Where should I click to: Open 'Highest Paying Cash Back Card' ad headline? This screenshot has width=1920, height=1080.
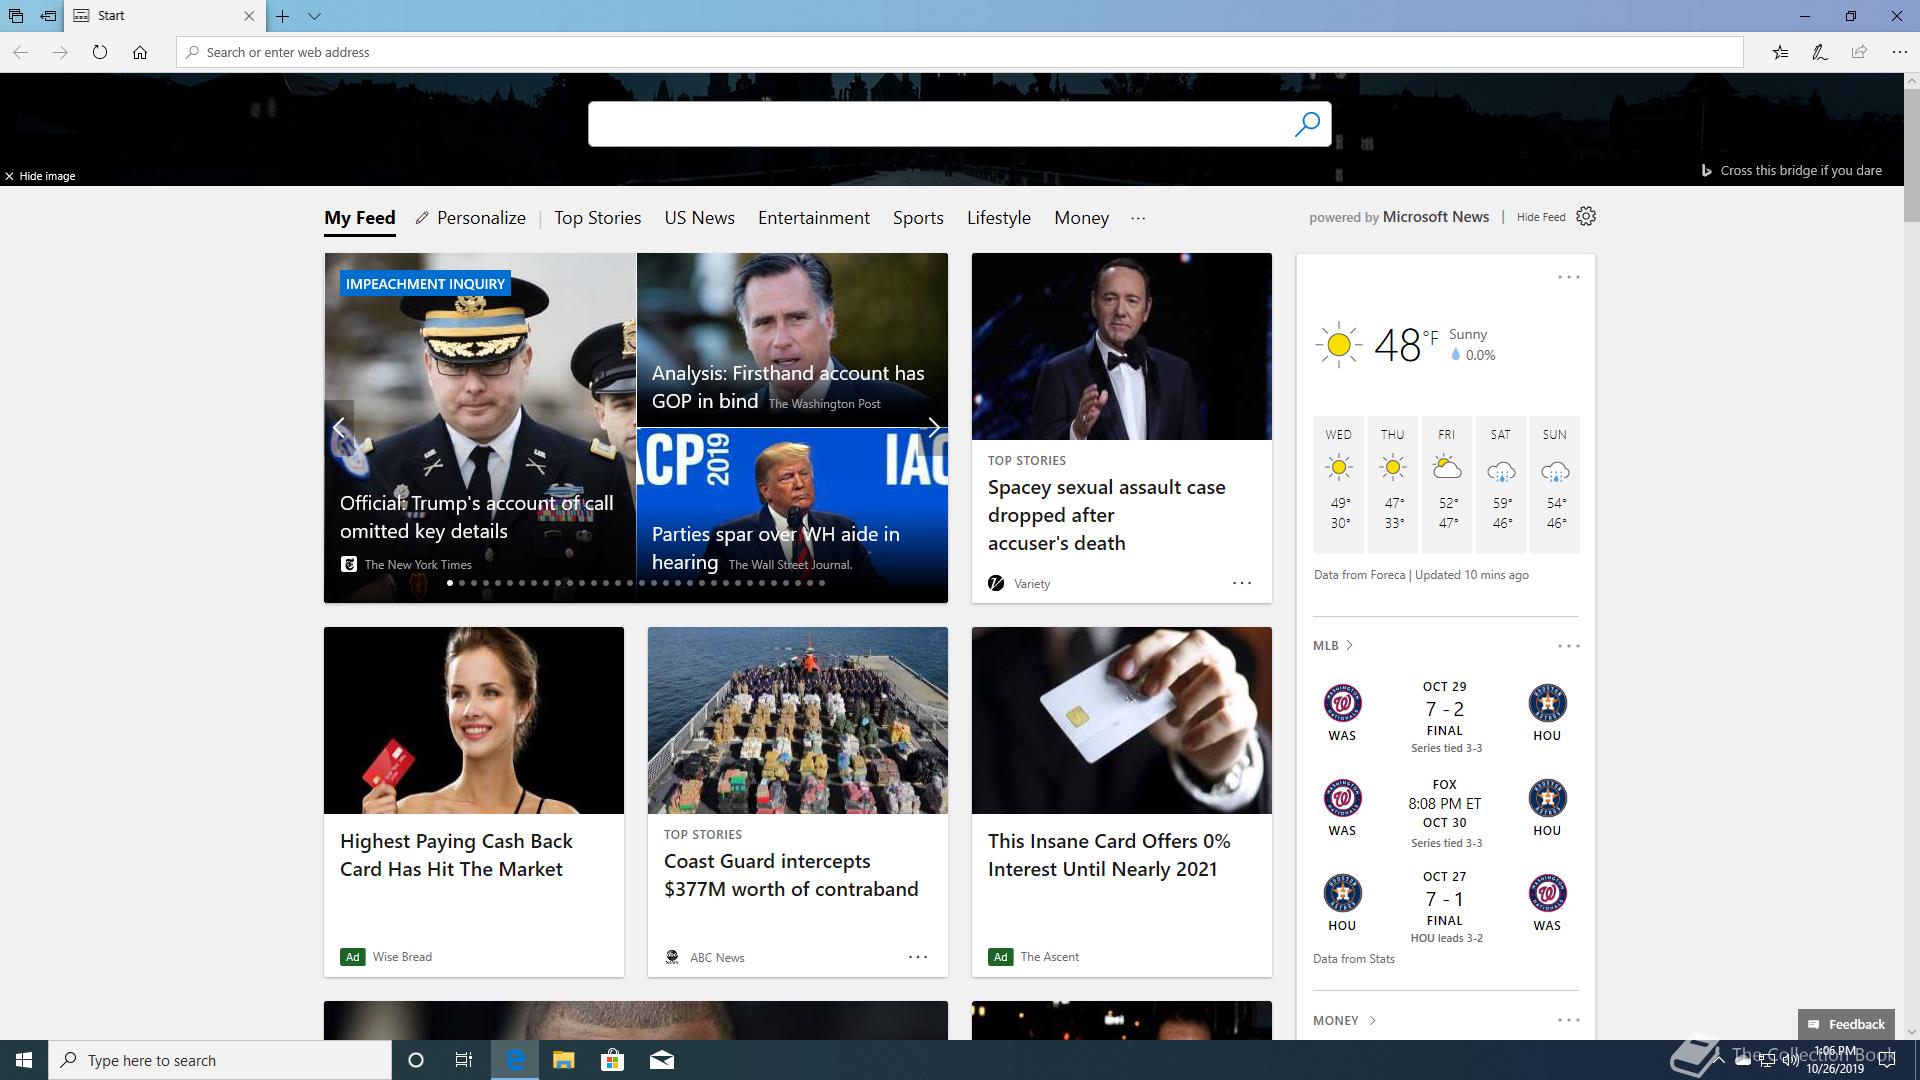coord(456,855)
